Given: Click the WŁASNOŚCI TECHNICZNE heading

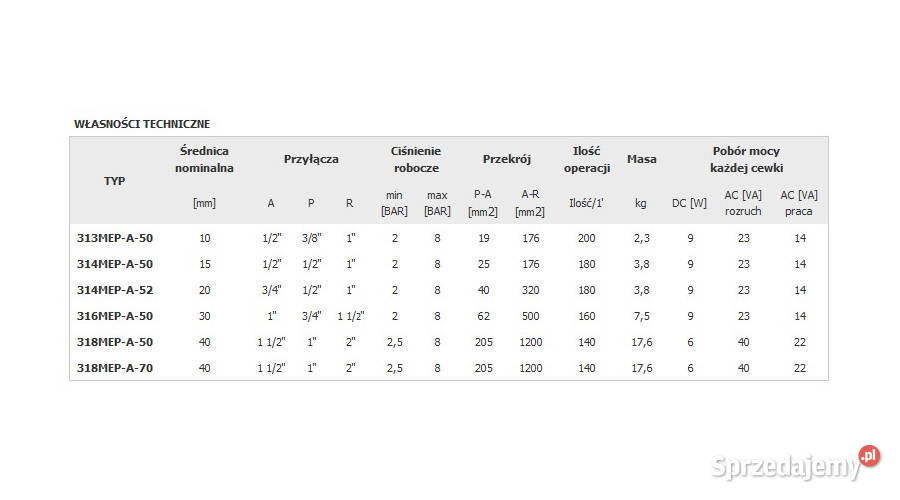Looking at the screenshot, I should [x=142, y=124].
